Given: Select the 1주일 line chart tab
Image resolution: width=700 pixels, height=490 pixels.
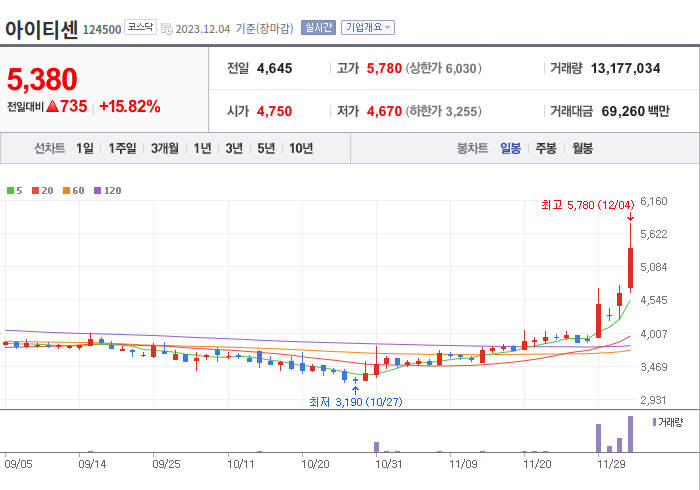Looking at the screenshot, I should (x=122, y=148).
